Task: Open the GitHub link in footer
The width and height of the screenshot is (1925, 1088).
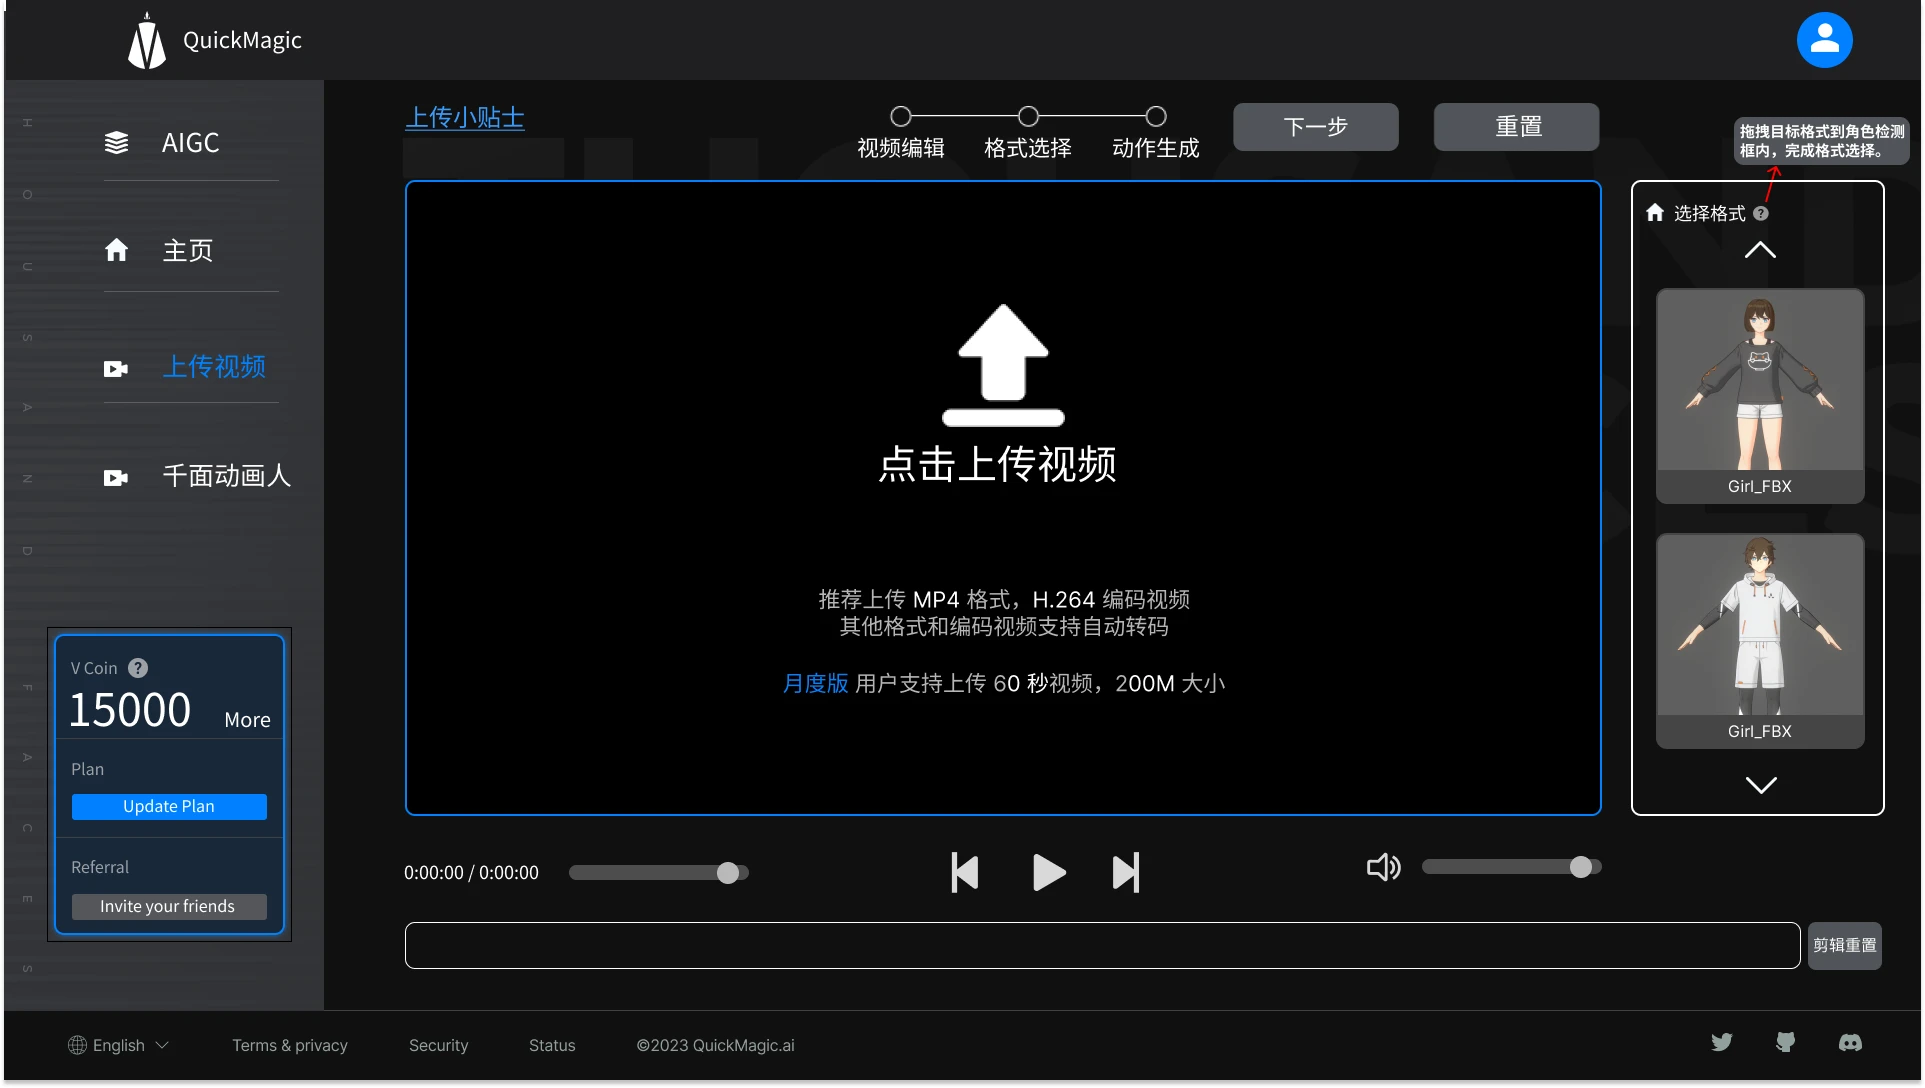Action: click(x=1785, y=1042)
